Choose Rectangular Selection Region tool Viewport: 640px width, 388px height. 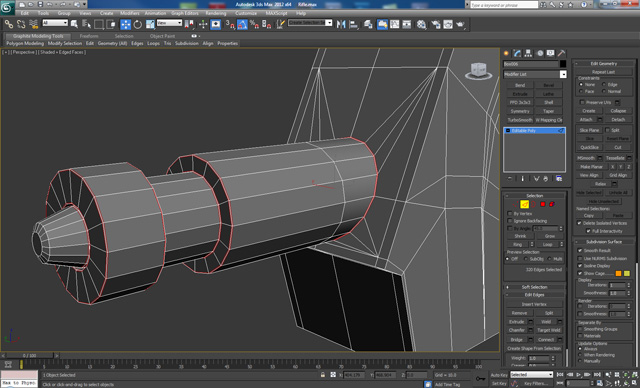tap(99, 24)
